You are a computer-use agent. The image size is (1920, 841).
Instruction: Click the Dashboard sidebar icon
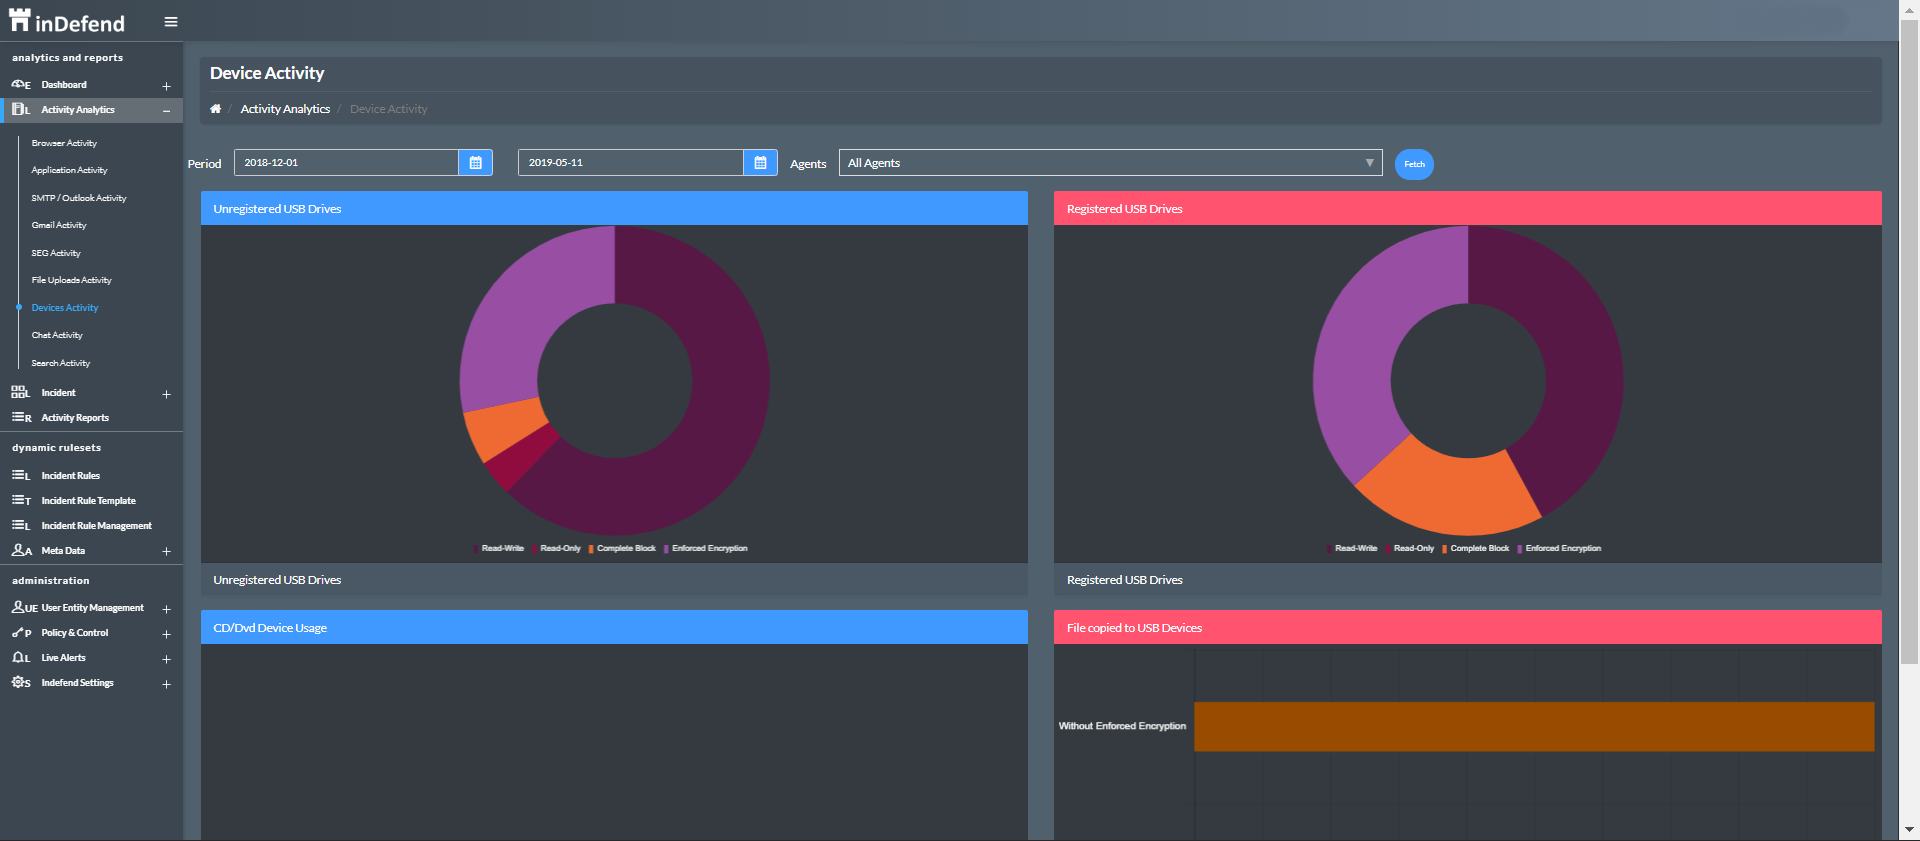pyautogui.click(x=20, y=85)
